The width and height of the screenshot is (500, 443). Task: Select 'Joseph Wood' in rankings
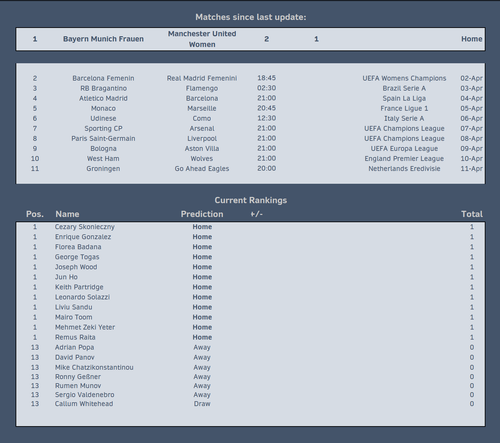[76, 267]
